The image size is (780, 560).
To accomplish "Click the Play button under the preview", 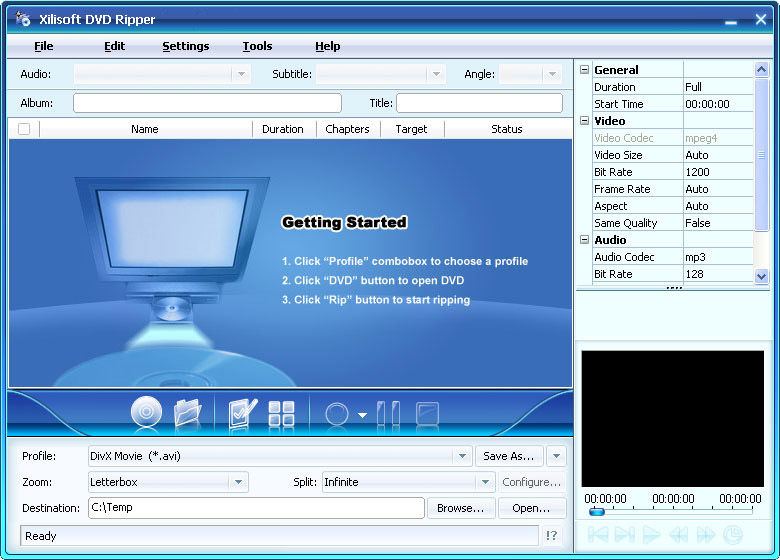I will click(x=652, y=535).
